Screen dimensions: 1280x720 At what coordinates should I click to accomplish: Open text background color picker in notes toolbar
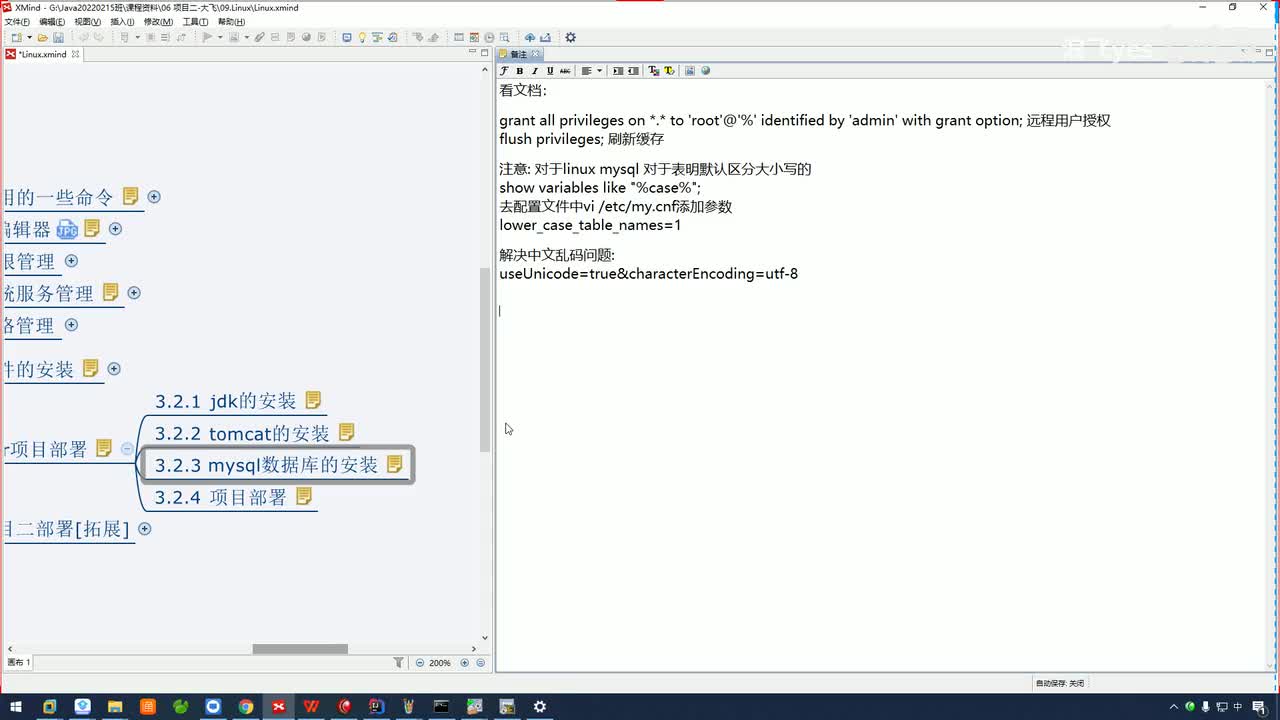click(670, 71)
